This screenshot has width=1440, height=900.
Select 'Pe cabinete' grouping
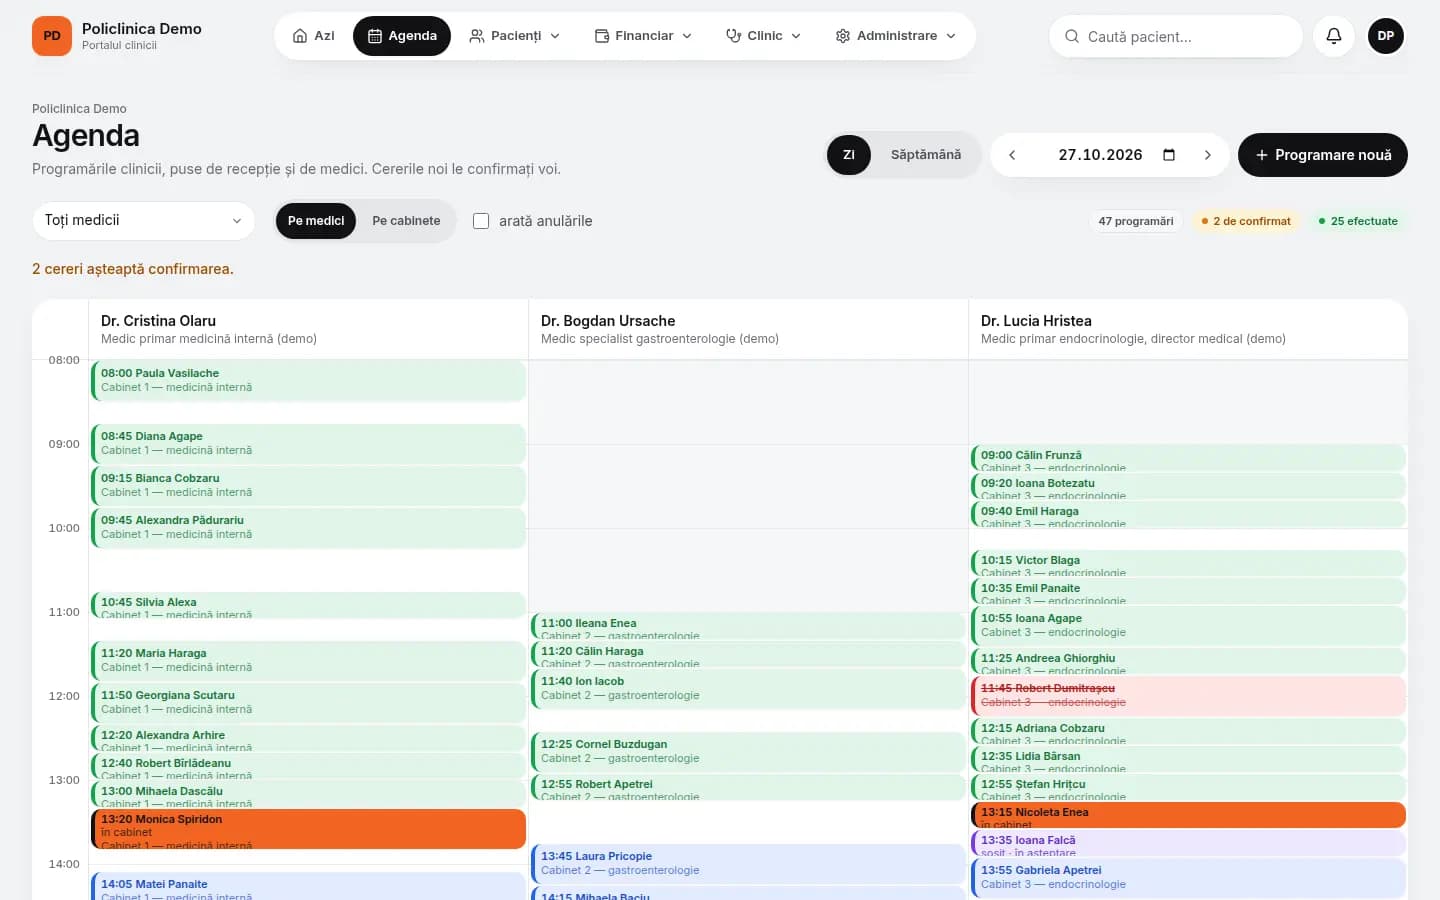[x=406, y=221]
